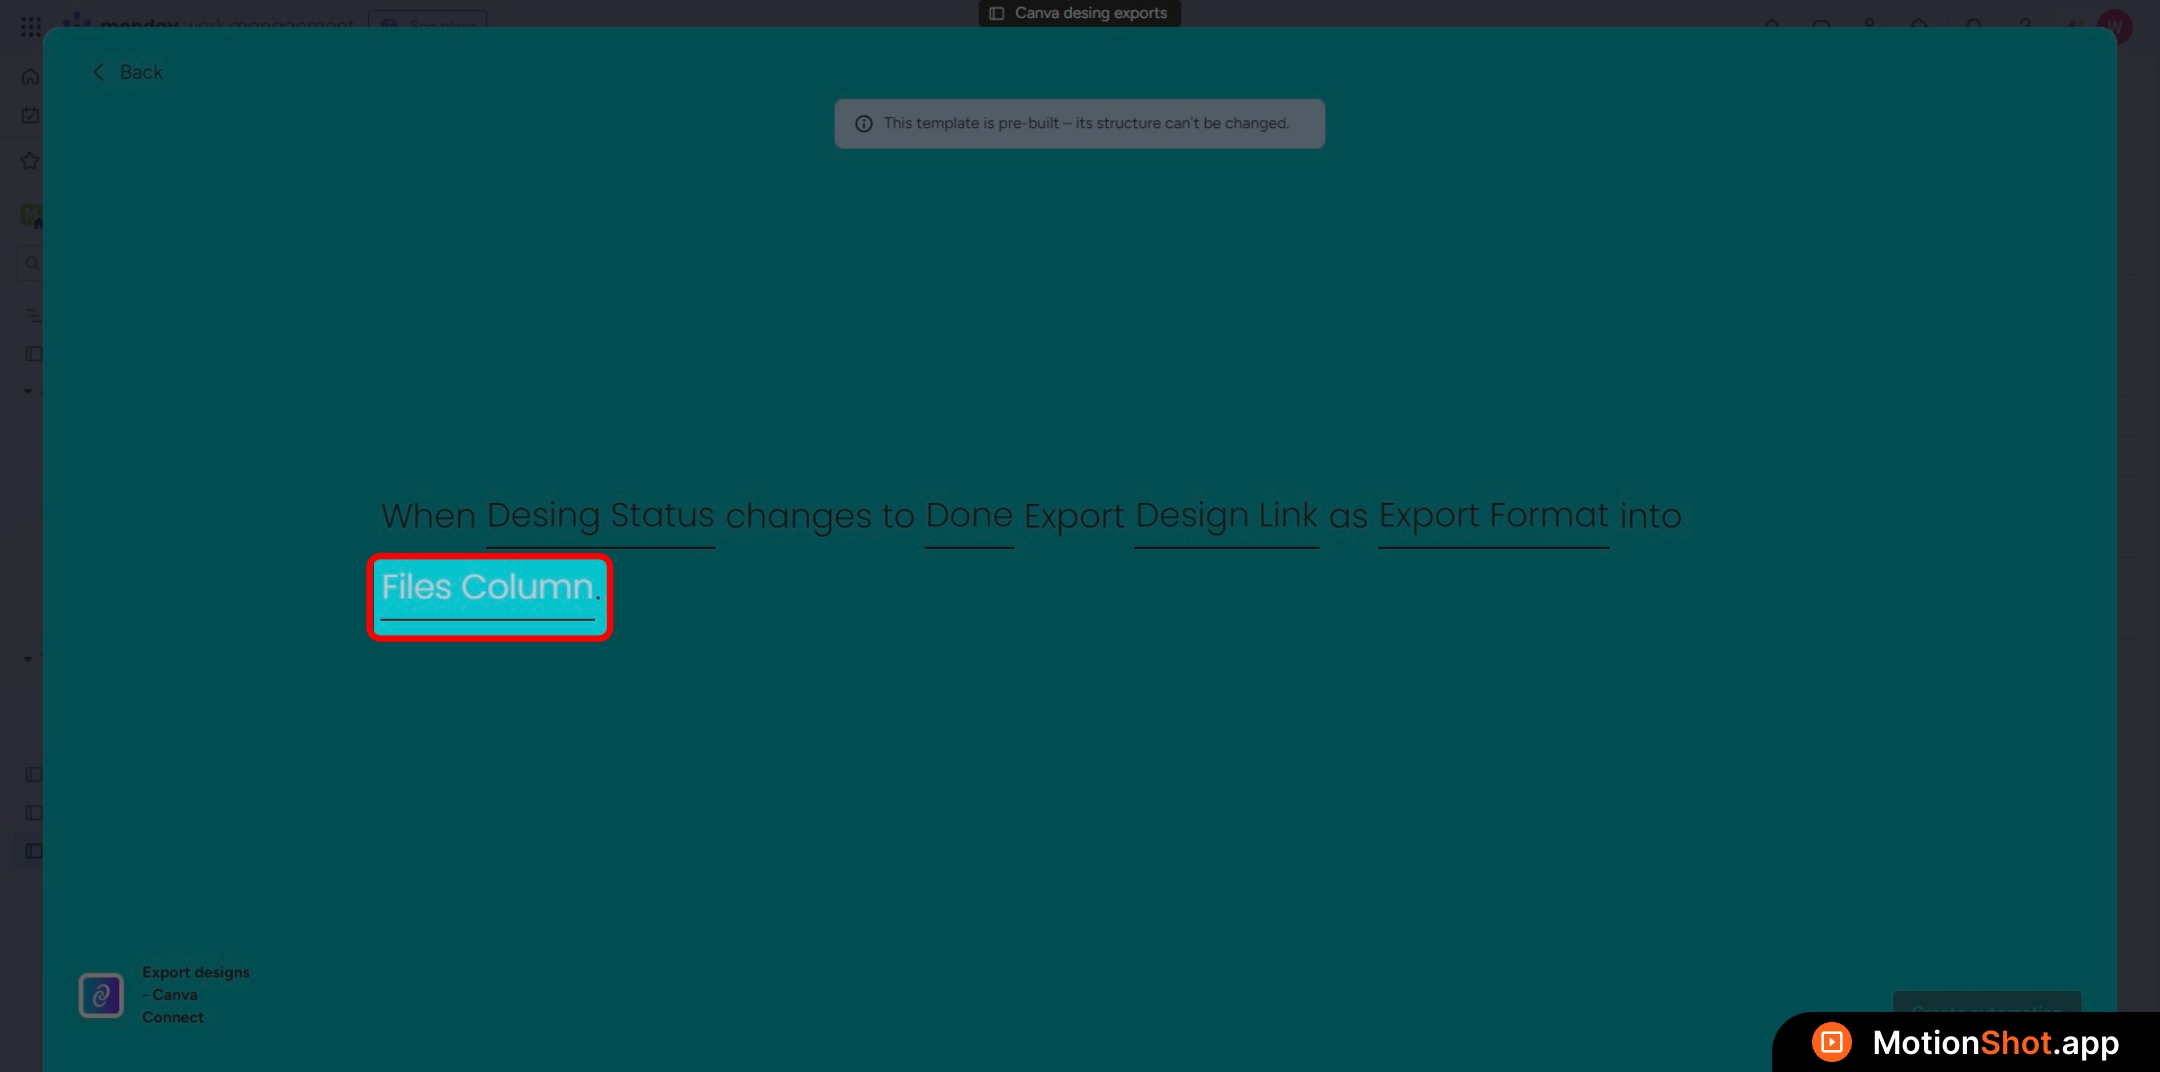Select the Design Link column field
This screenshot has width=2160, height=1072.
(x=1226, y=516)
